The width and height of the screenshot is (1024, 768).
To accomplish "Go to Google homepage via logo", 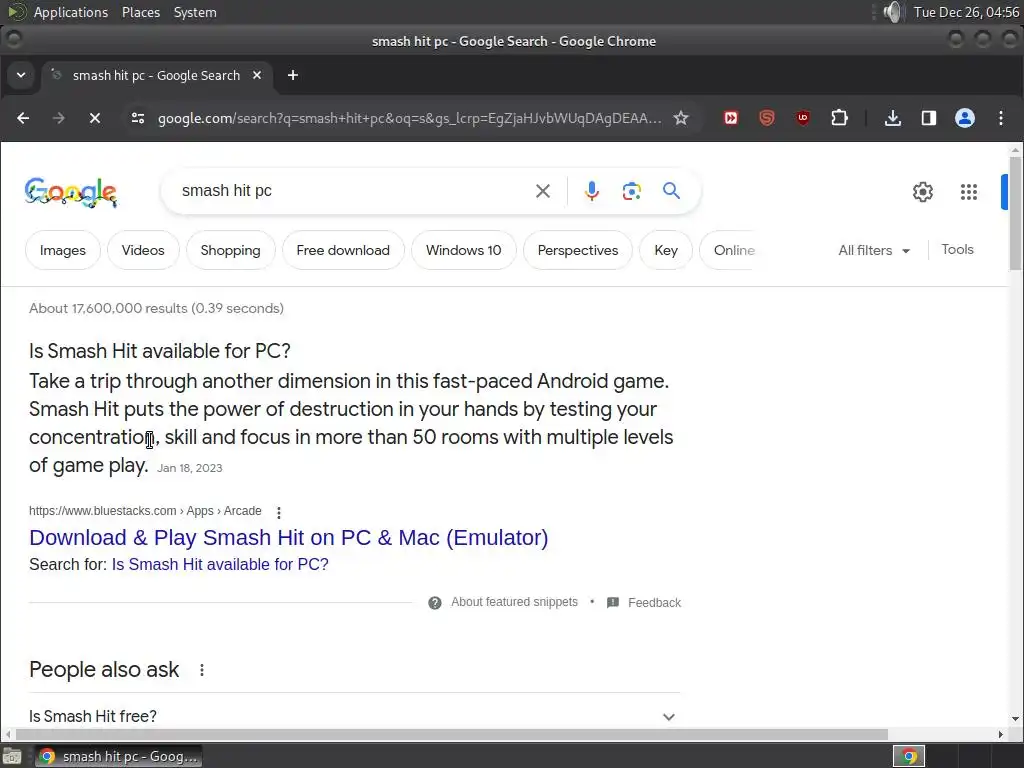I will pos(71,192).
